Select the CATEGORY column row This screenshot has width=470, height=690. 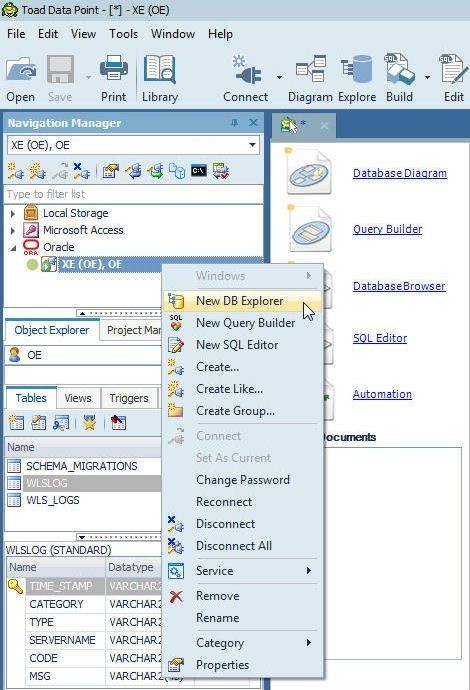[84, 604]
